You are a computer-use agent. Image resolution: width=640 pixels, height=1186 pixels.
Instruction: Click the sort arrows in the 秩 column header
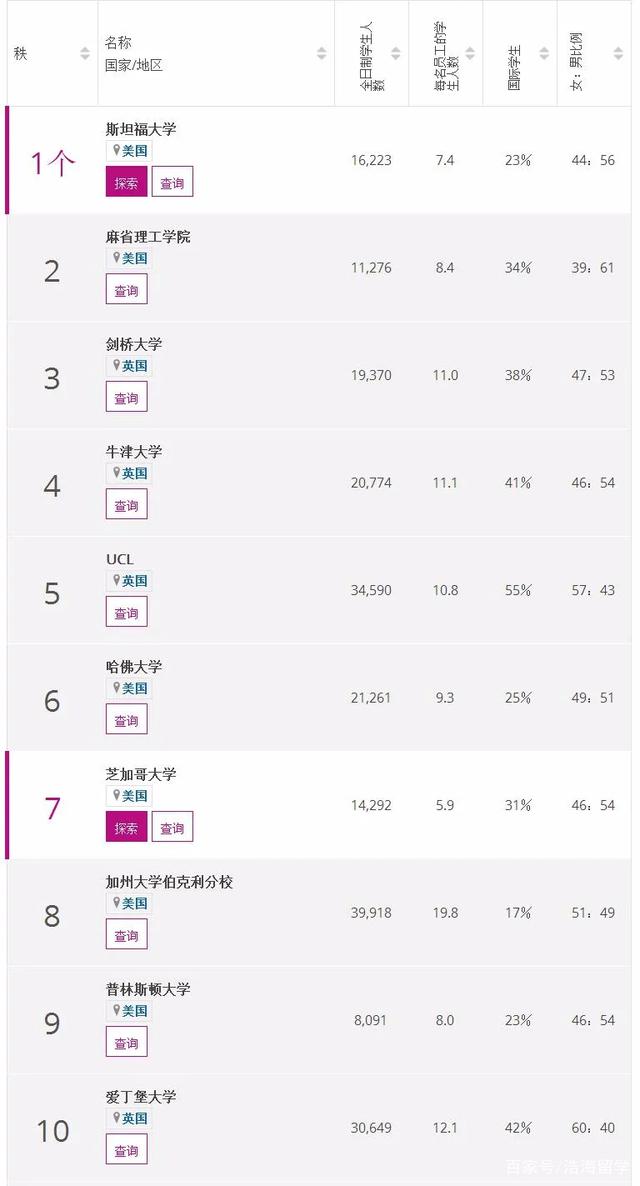click(85, 54)
